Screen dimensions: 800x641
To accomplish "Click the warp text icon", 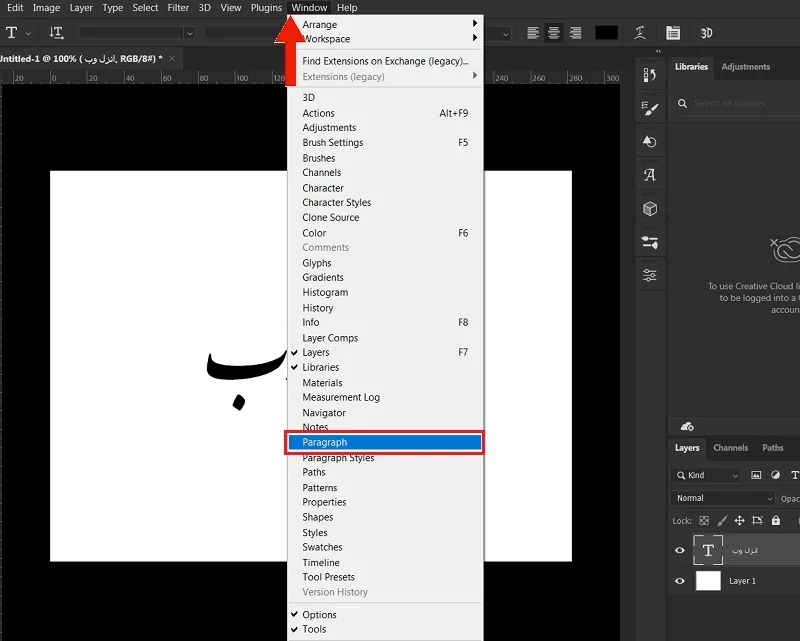I will [x=640, y=33].
